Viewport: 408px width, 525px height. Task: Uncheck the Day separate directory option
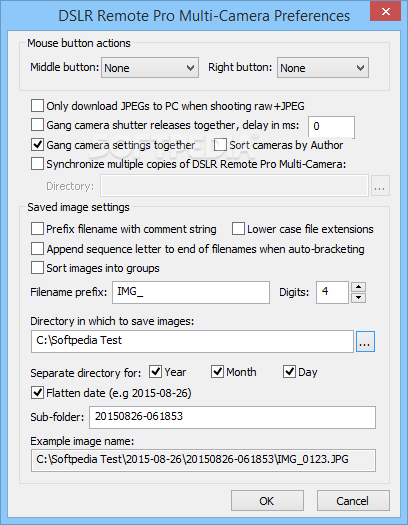pos(289,372)
